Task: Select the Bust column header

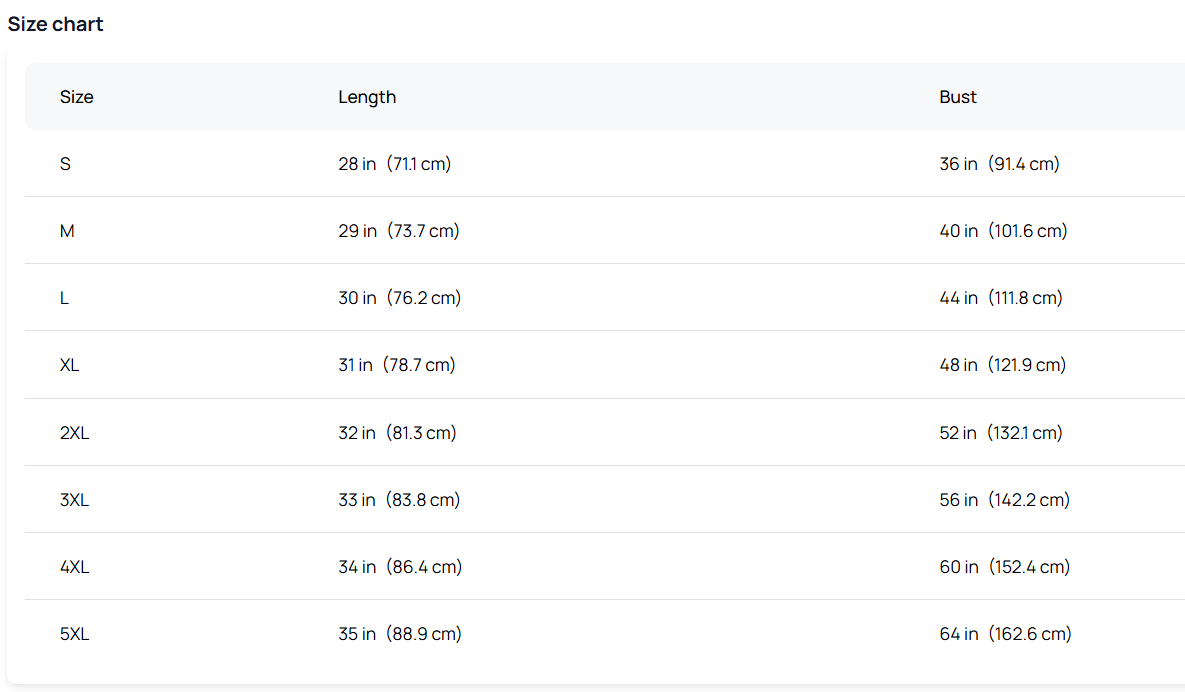Action: (x=958, y=97)
